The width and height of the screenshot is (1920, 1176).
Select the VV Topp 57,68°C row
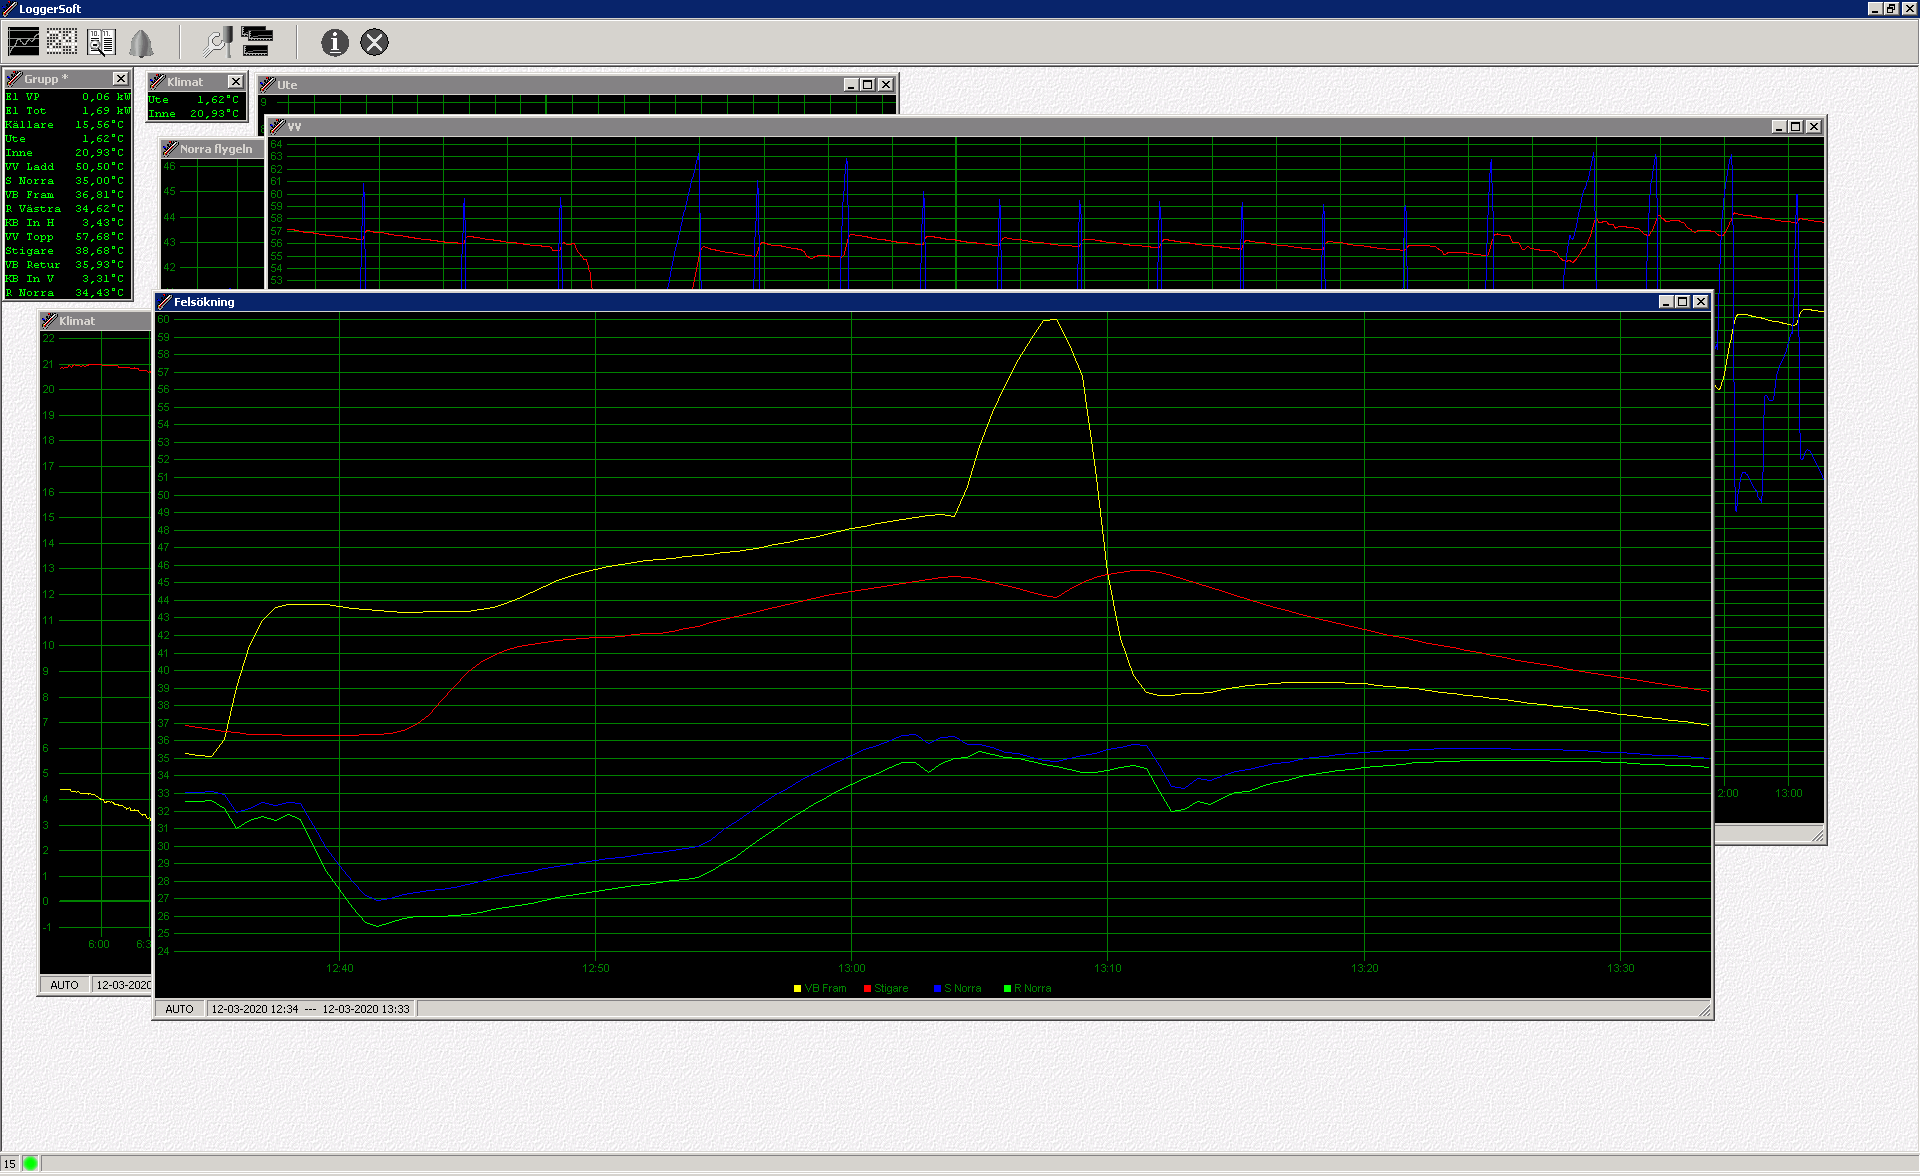(67, 237)
